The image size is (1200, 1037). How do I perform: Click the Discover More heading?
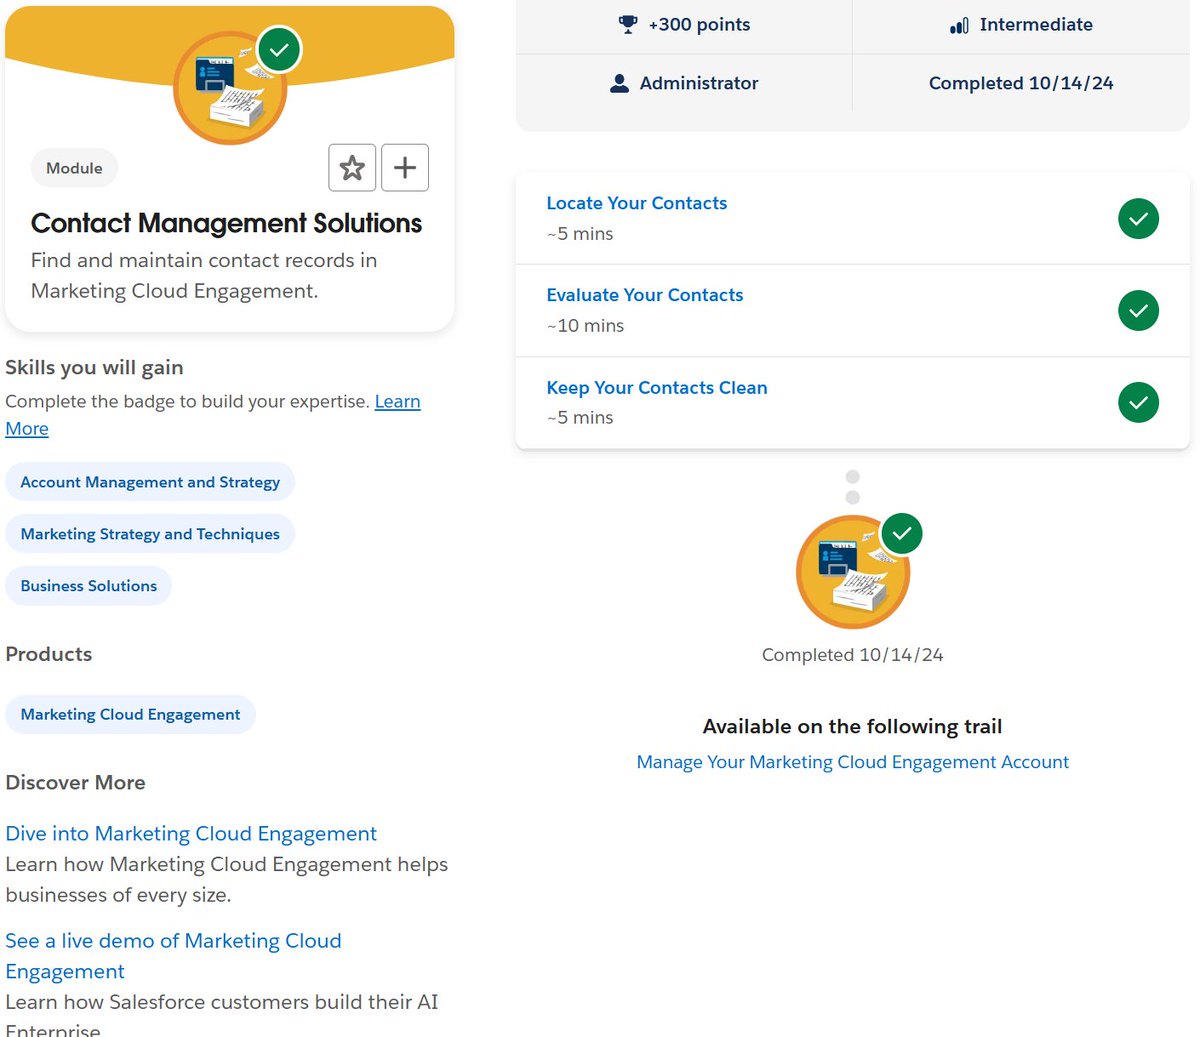pyautogui.click(x=75, y=783)
